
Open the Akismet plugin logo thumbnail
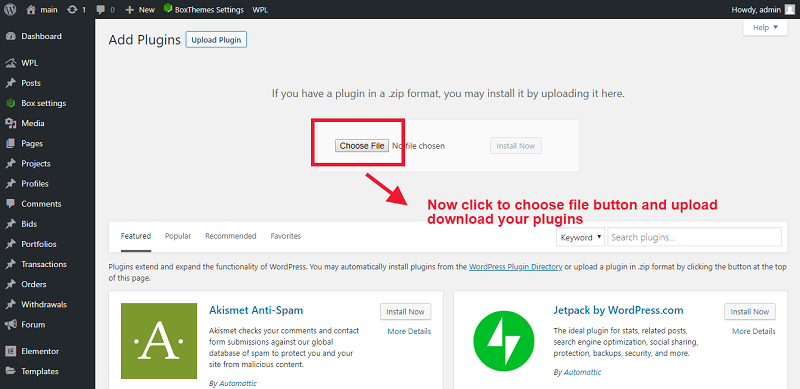(159, 341)
